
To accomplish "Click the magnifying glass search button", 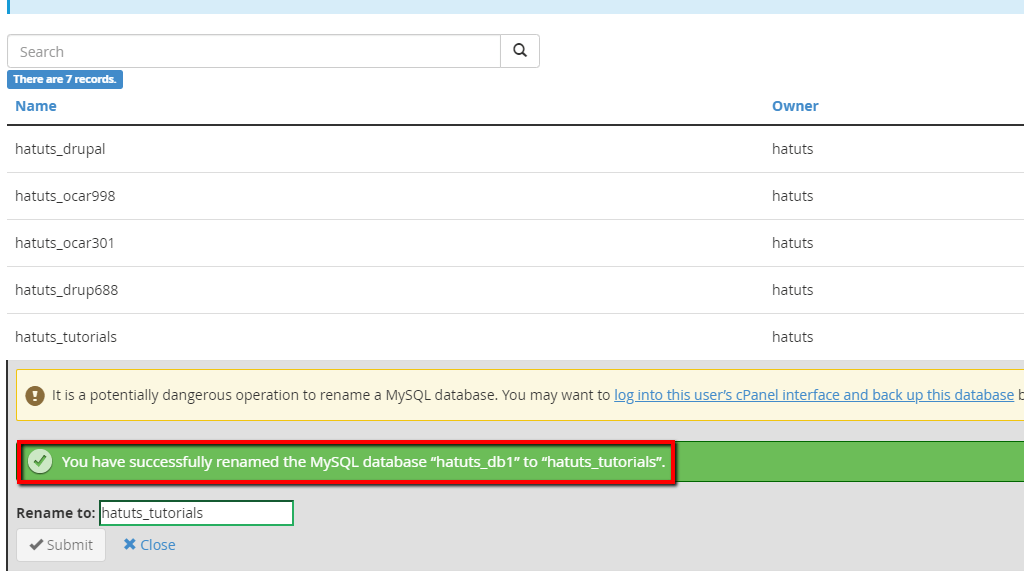I will (520, 51).
